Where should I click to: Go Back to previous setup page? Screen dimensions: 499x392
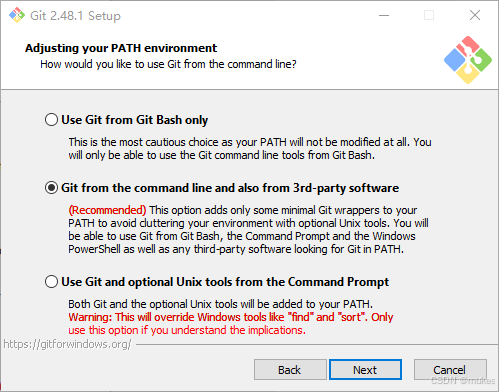290,370
